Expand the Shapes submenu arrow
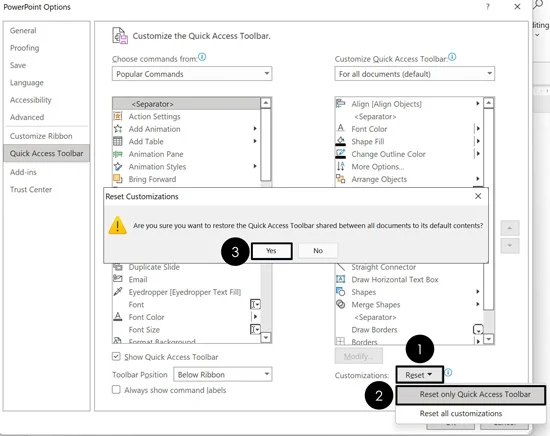This screenshot has height=436, width=550. coord(477,291)
